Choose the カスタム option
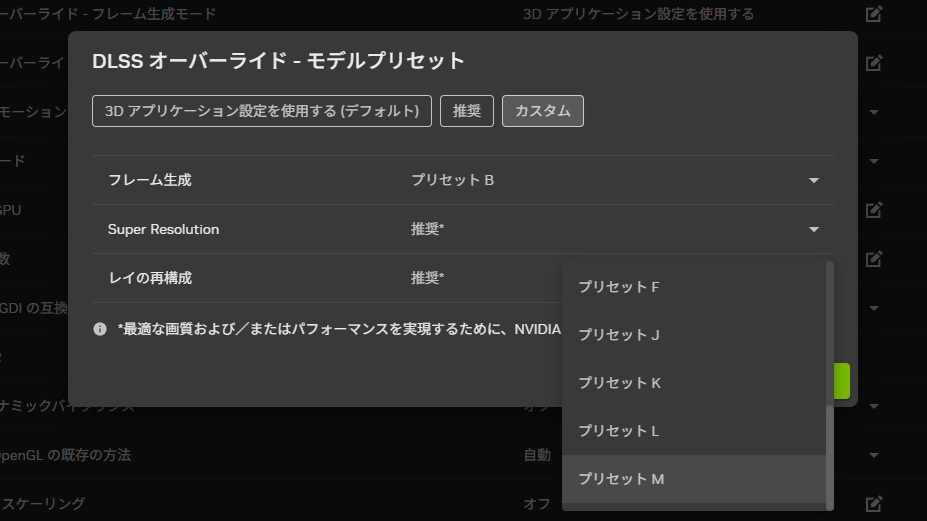 (542, 111)
